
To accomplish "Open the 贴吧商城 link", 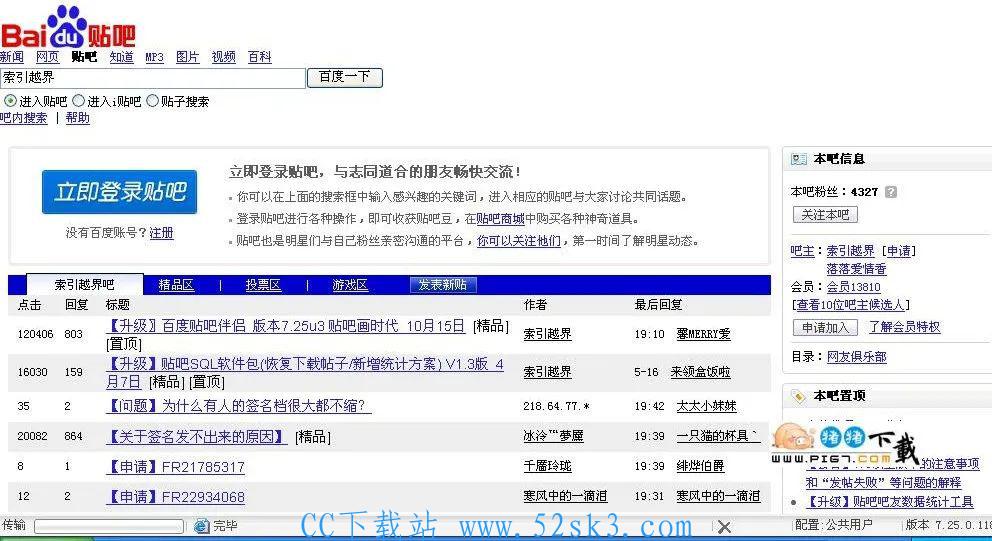I will pyautogui.click(x=500, y=219).
